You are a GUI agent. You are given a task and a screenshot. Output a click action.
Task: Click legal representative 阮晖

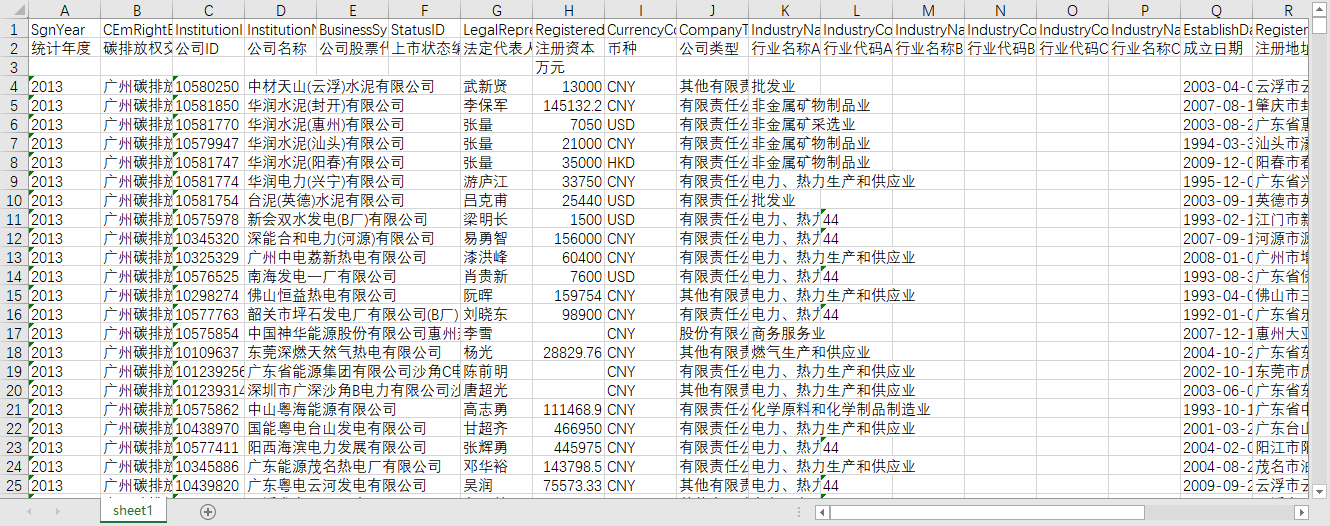(x=497, y=295)
